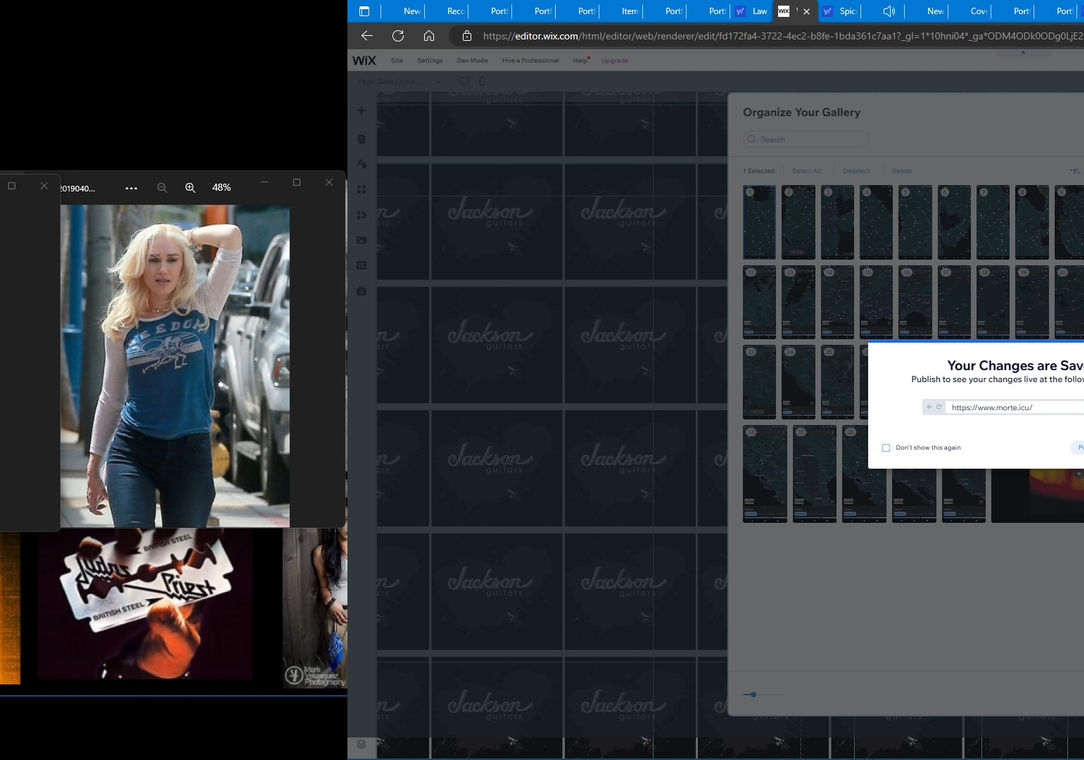1084x760 pixels.
Task: Open the Site Design sidebar icon
Action: click(362, 164)
